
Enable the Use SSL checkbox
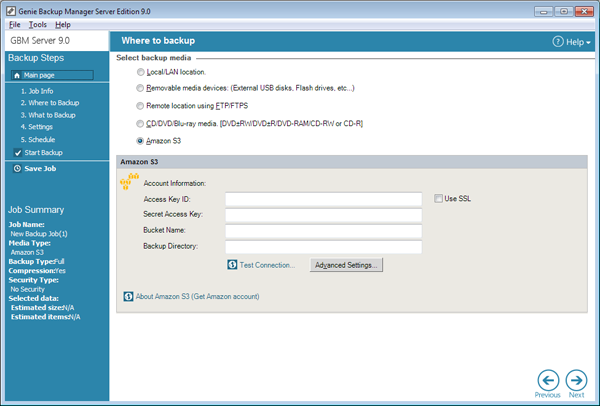pos(438,199)
